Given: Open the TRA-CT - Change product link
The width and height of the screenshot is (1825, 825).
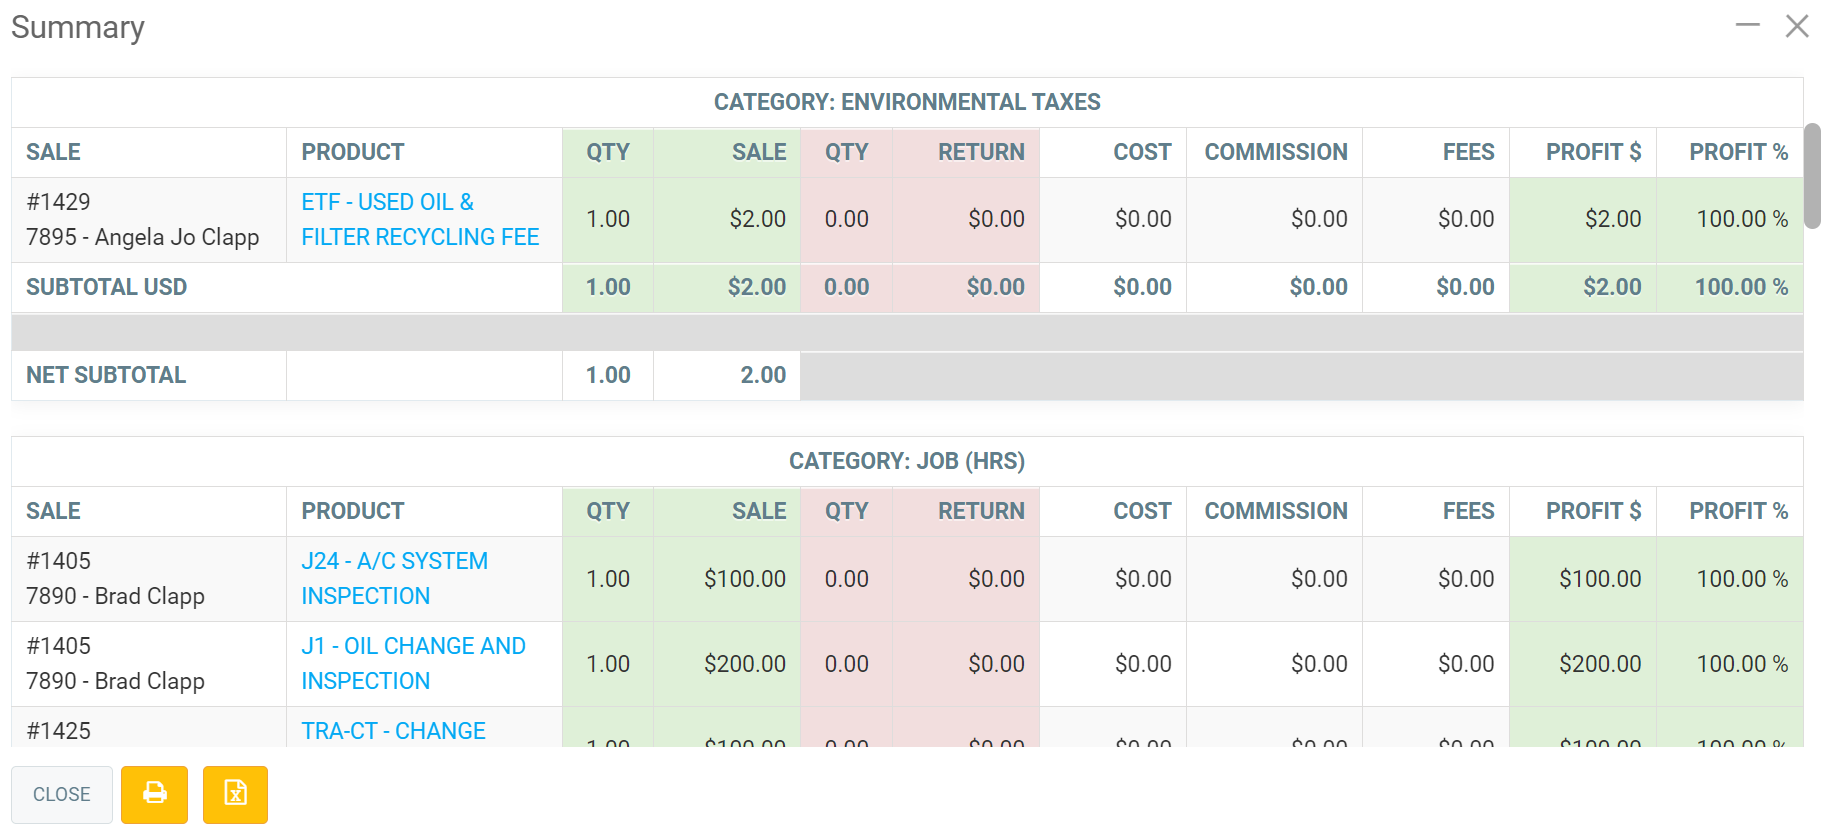Looking at the screenshot, I should point(393,731).
